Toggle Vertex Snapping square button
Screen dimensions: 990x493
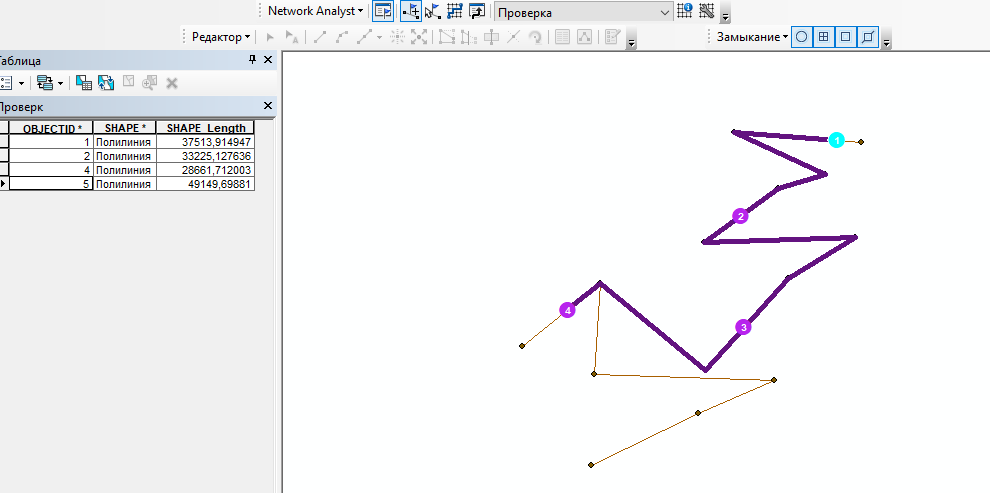coord(845,37)
